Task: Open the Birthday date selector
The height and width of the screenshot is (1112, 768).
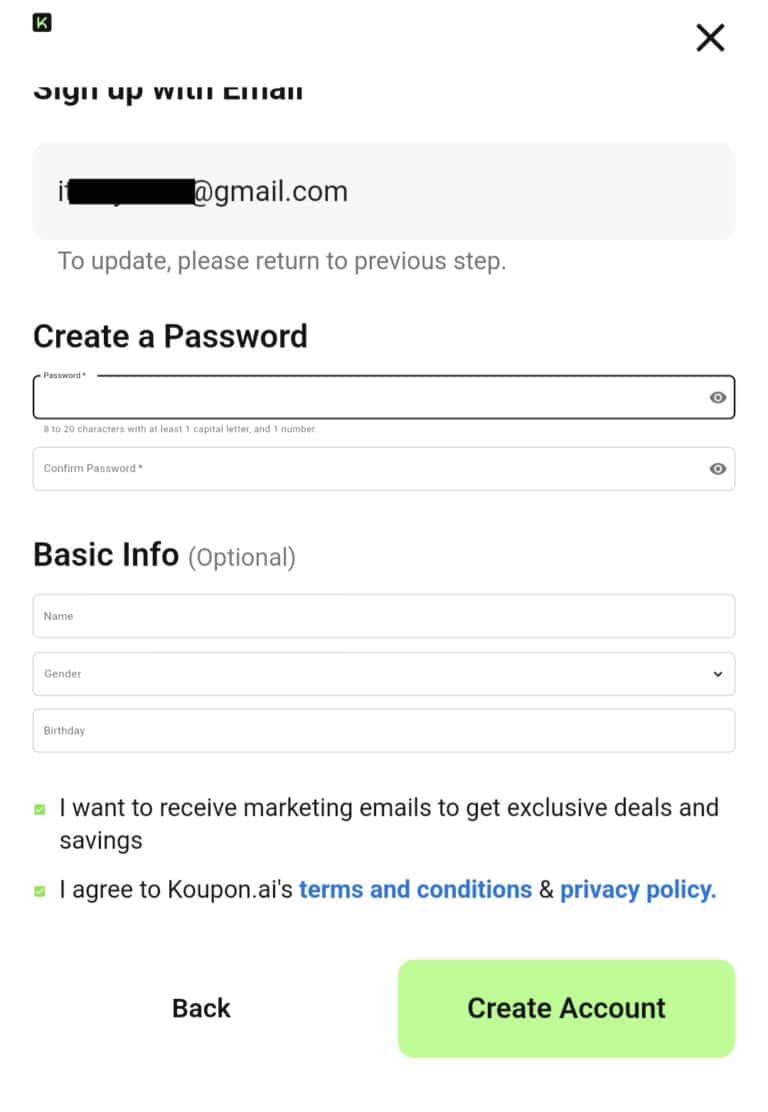Action: (384, 730)
